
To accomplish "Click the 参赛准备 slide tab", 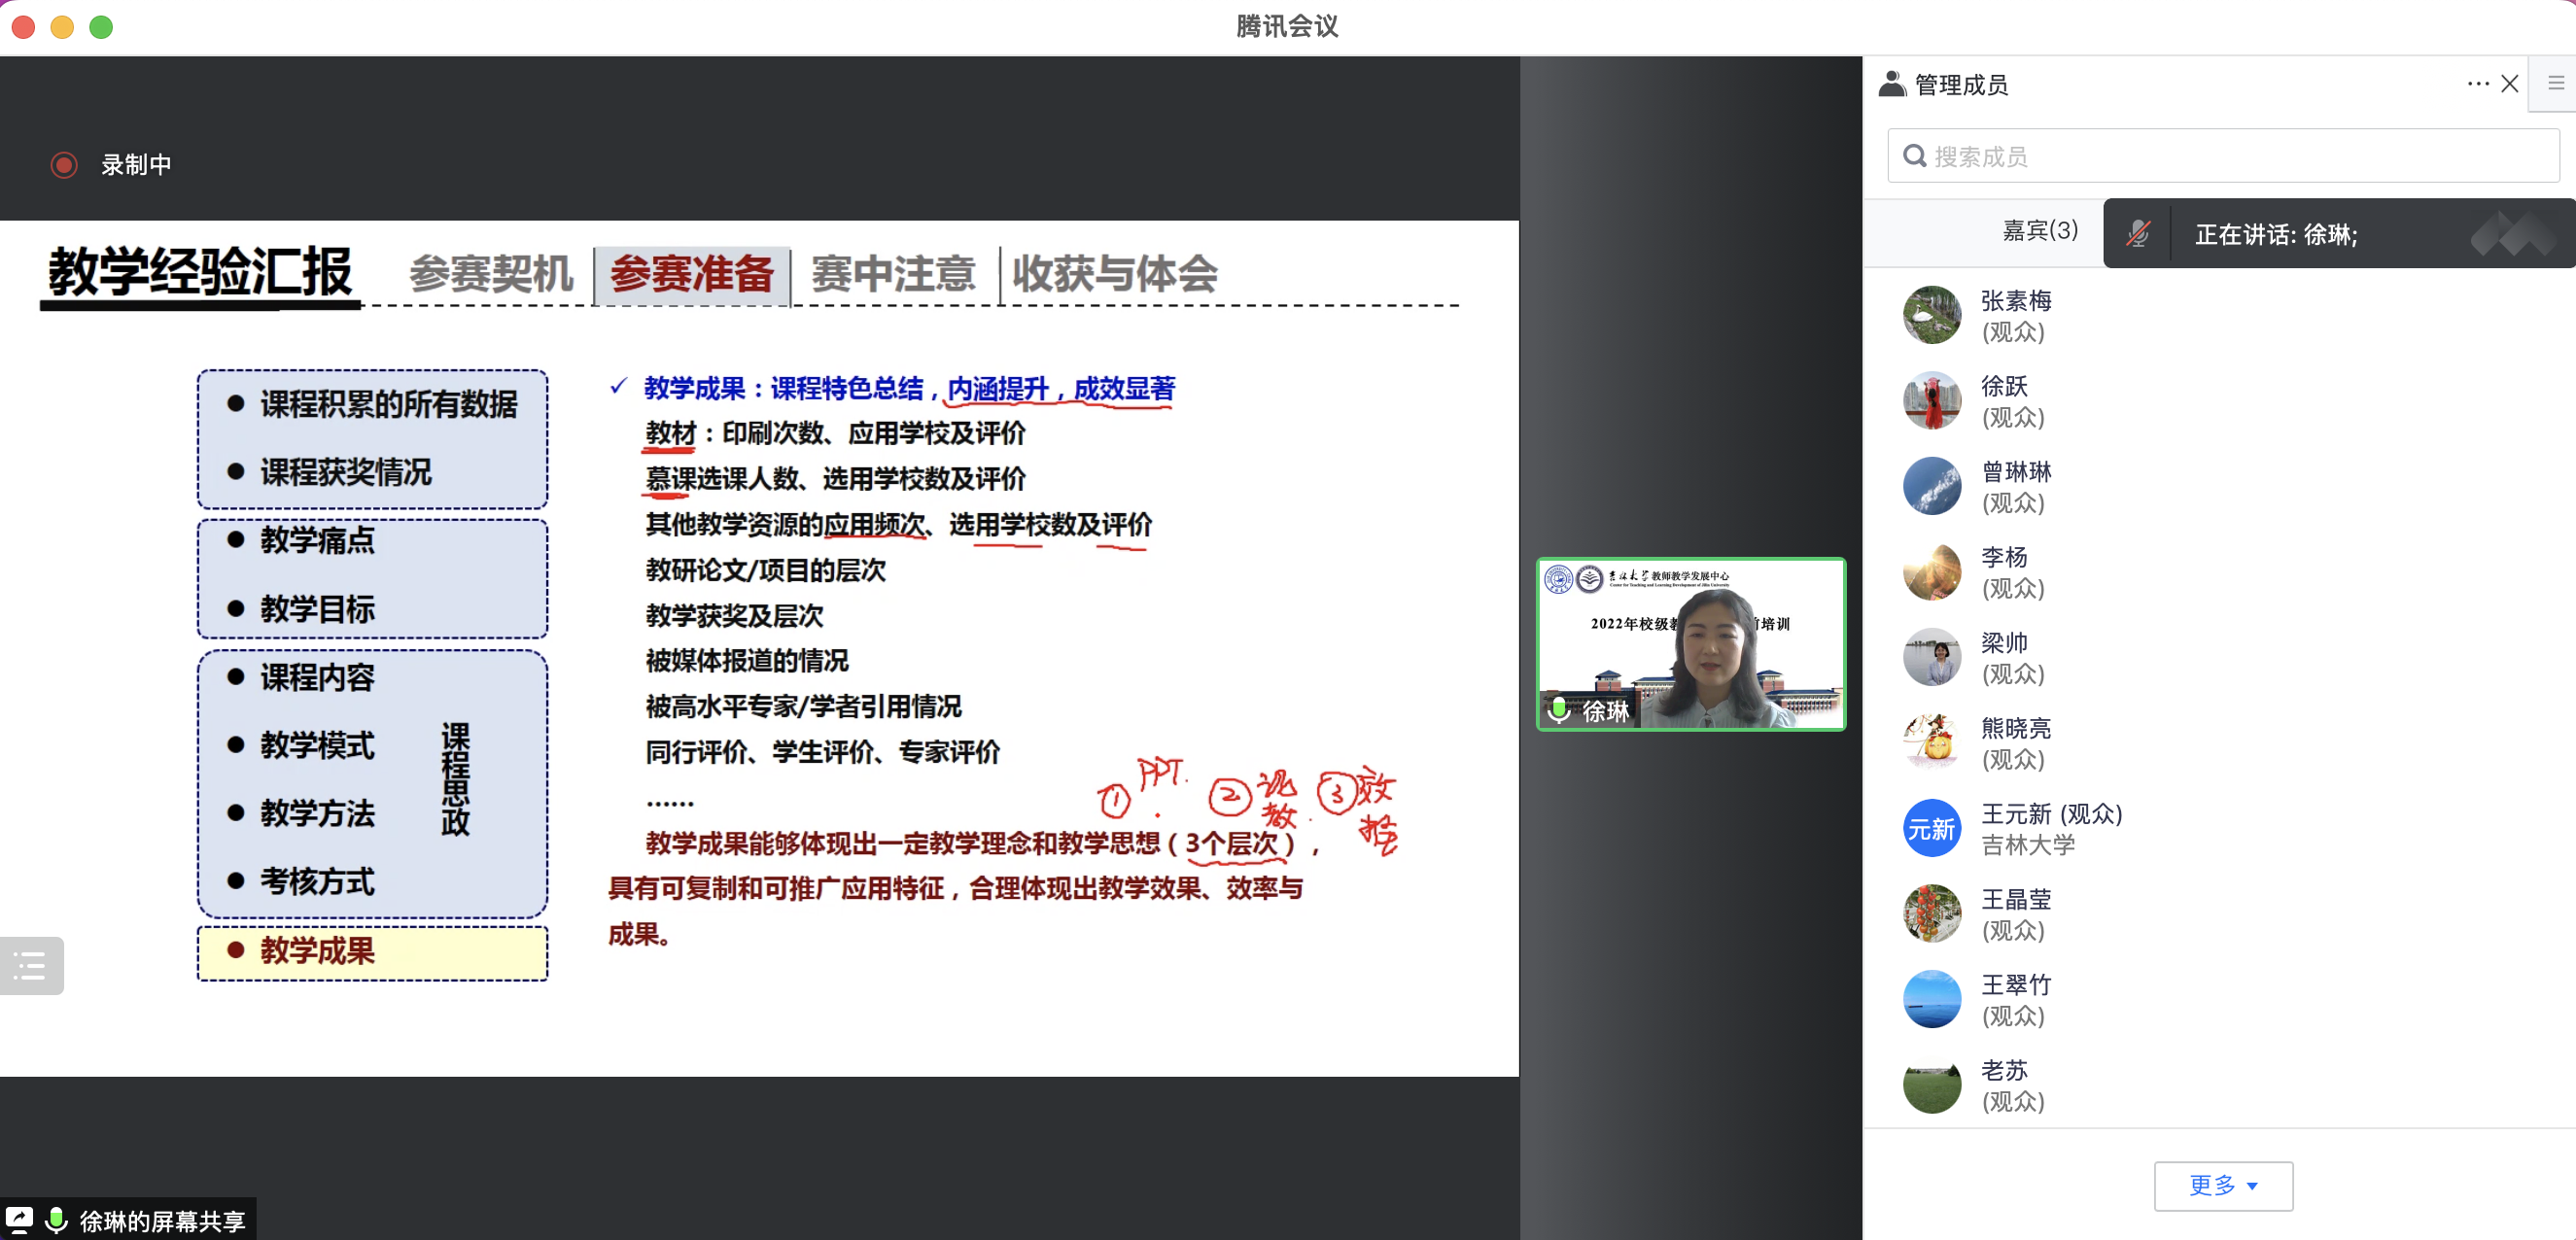I will [x=692, y=274].
